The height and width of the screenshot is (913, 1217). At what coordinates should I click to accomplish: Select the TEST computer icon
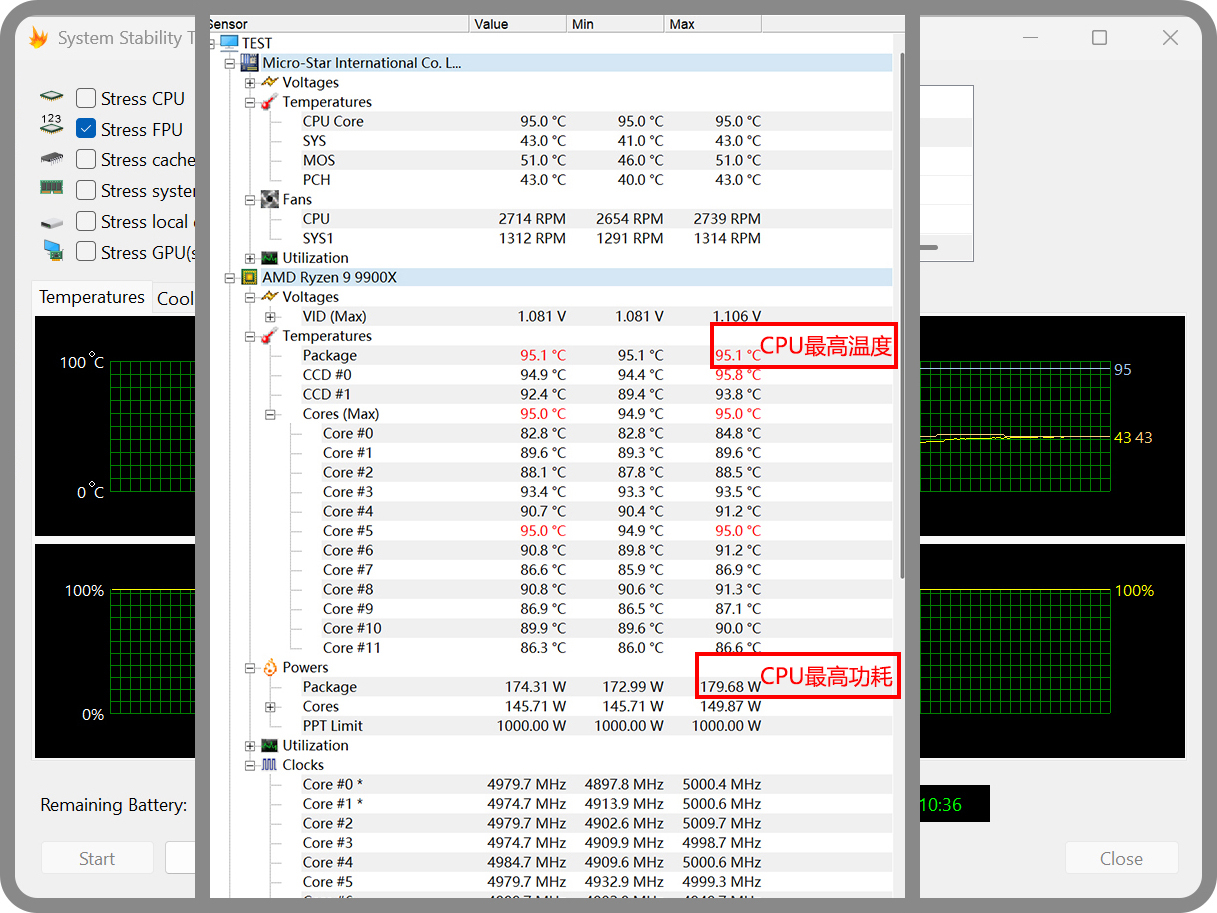(x=229, y=43)
